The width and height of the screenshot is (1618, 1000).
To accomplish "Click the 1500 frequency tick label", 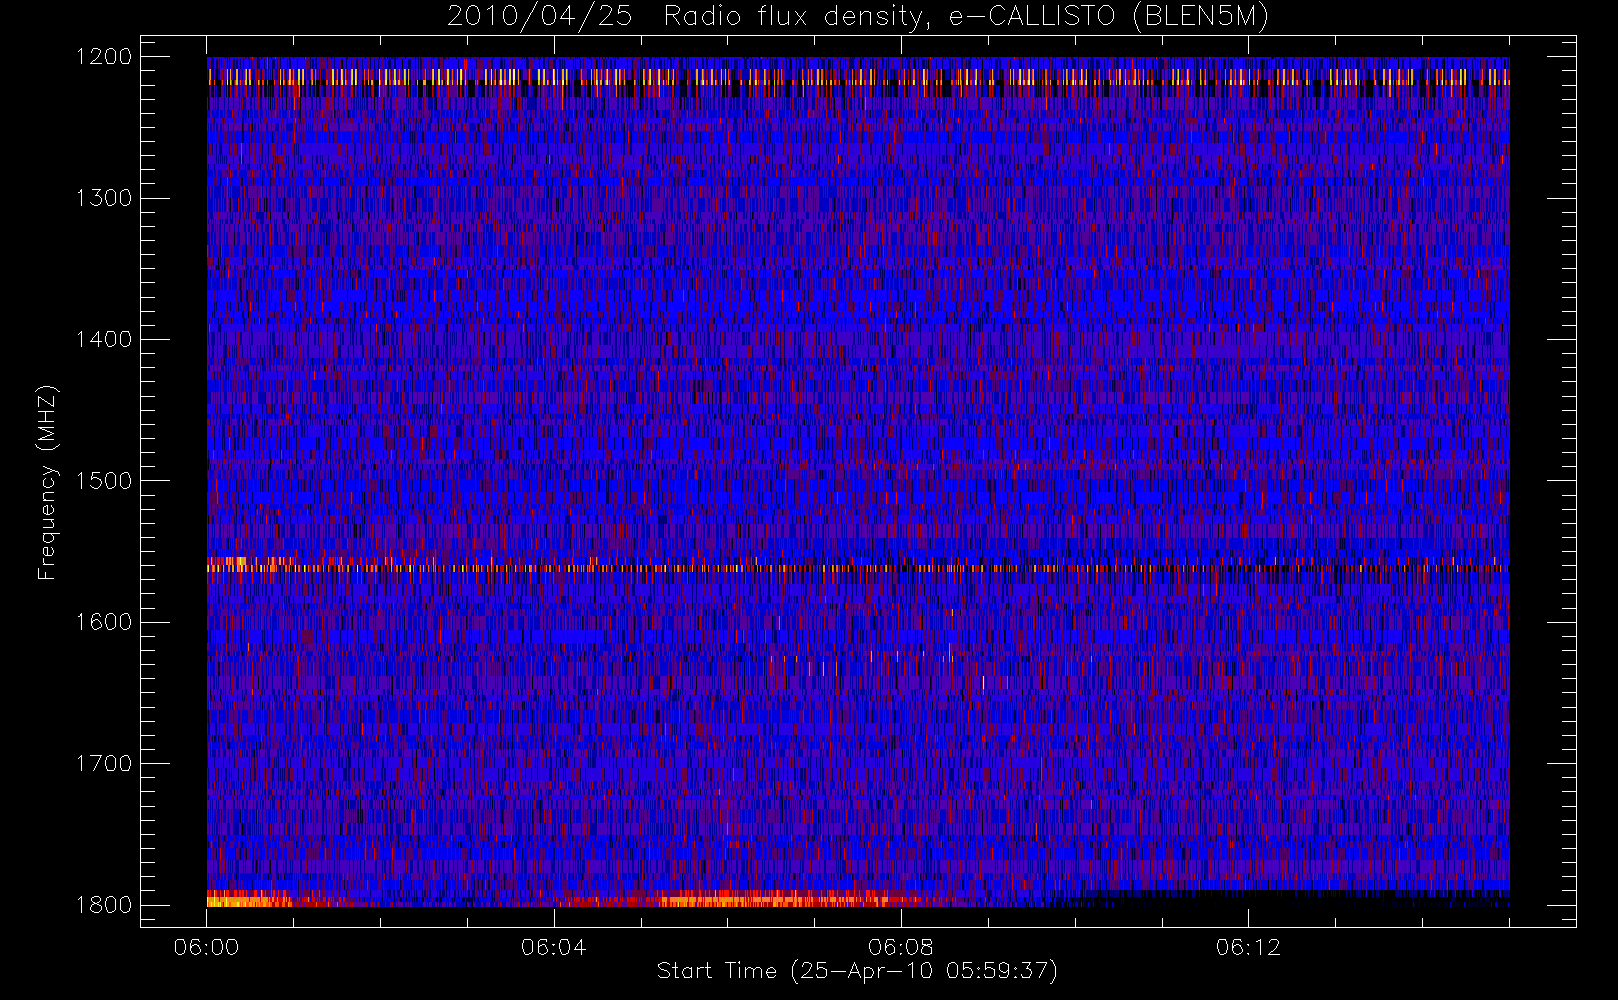I will click(x=104, y=481).
